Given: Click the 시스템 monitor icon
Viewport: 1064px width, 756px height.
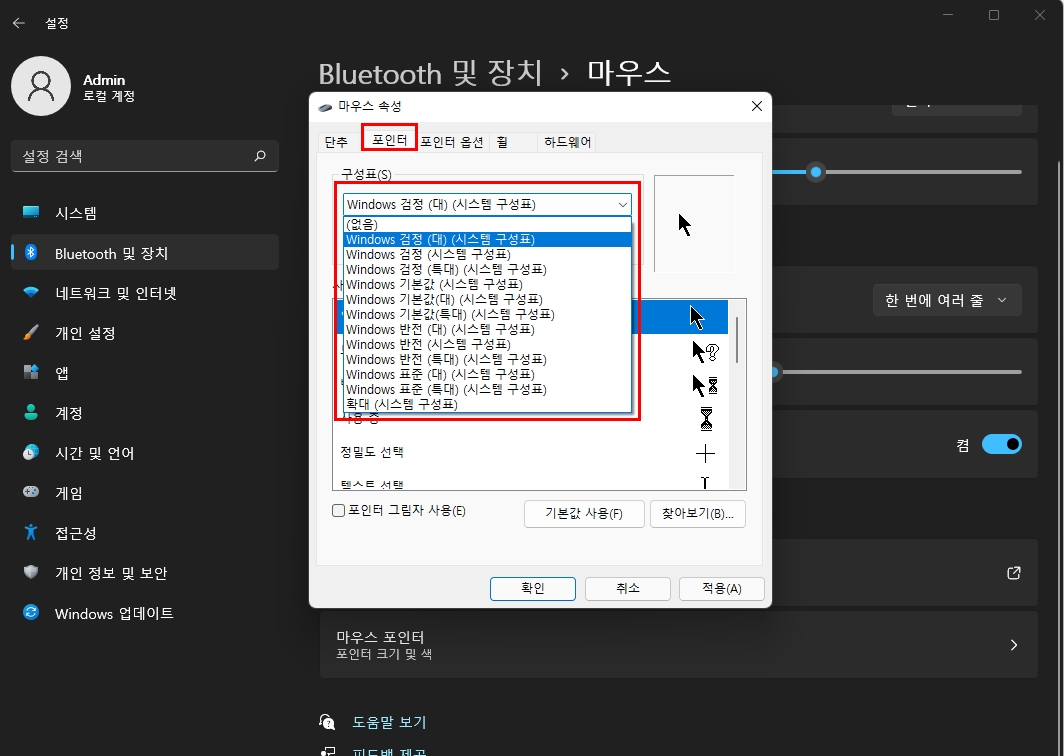Looking at the screenshot, I should [31, 212].
